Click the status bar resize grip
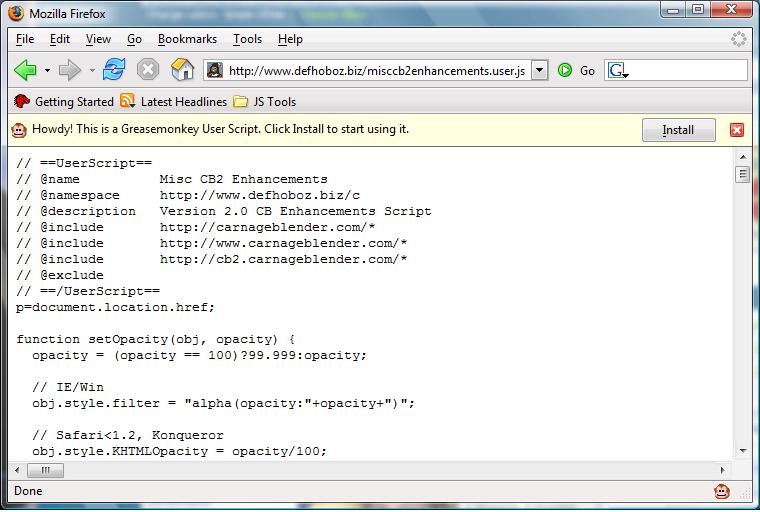Viewport: 760px width, 512px height. tap(745, 494)
